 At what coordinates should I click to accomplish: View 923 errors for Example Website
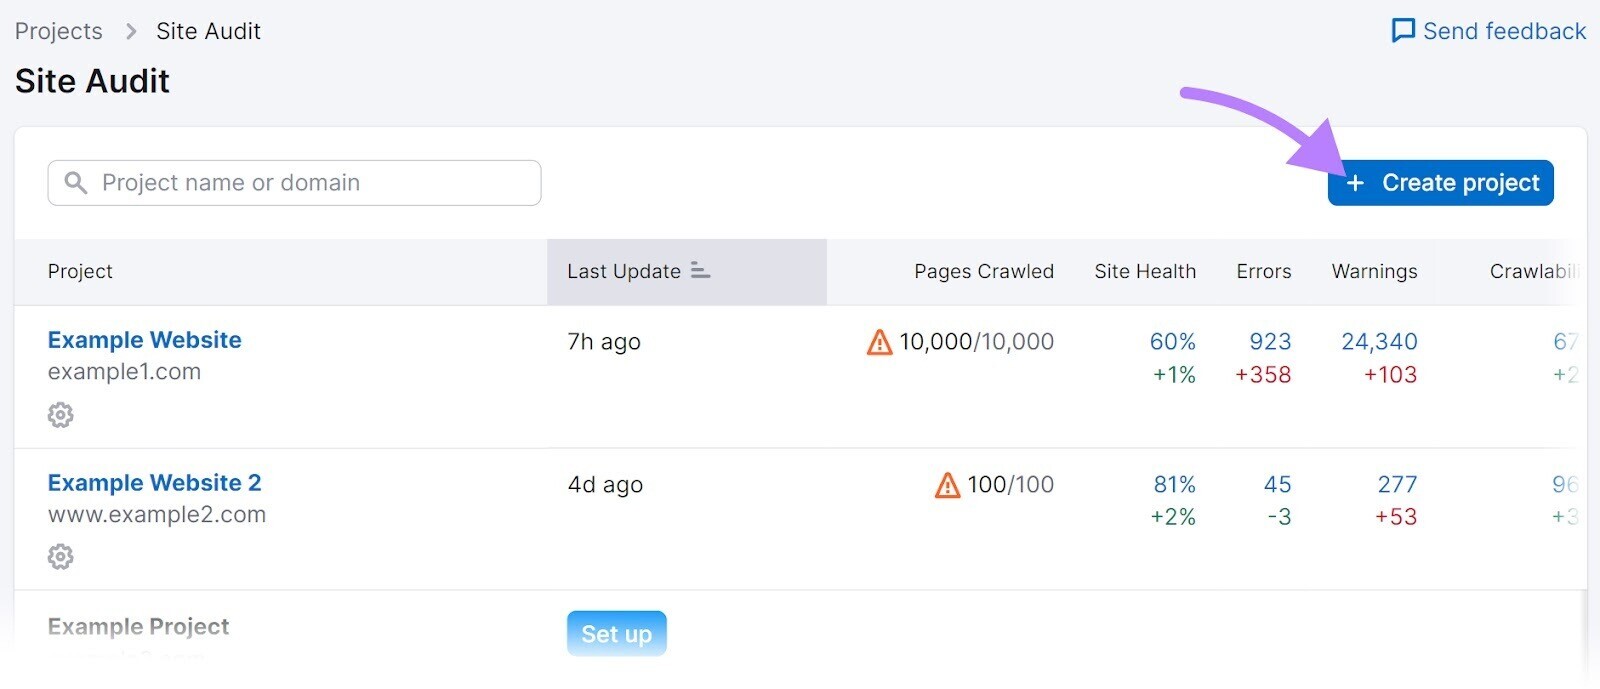[1269, 342]
